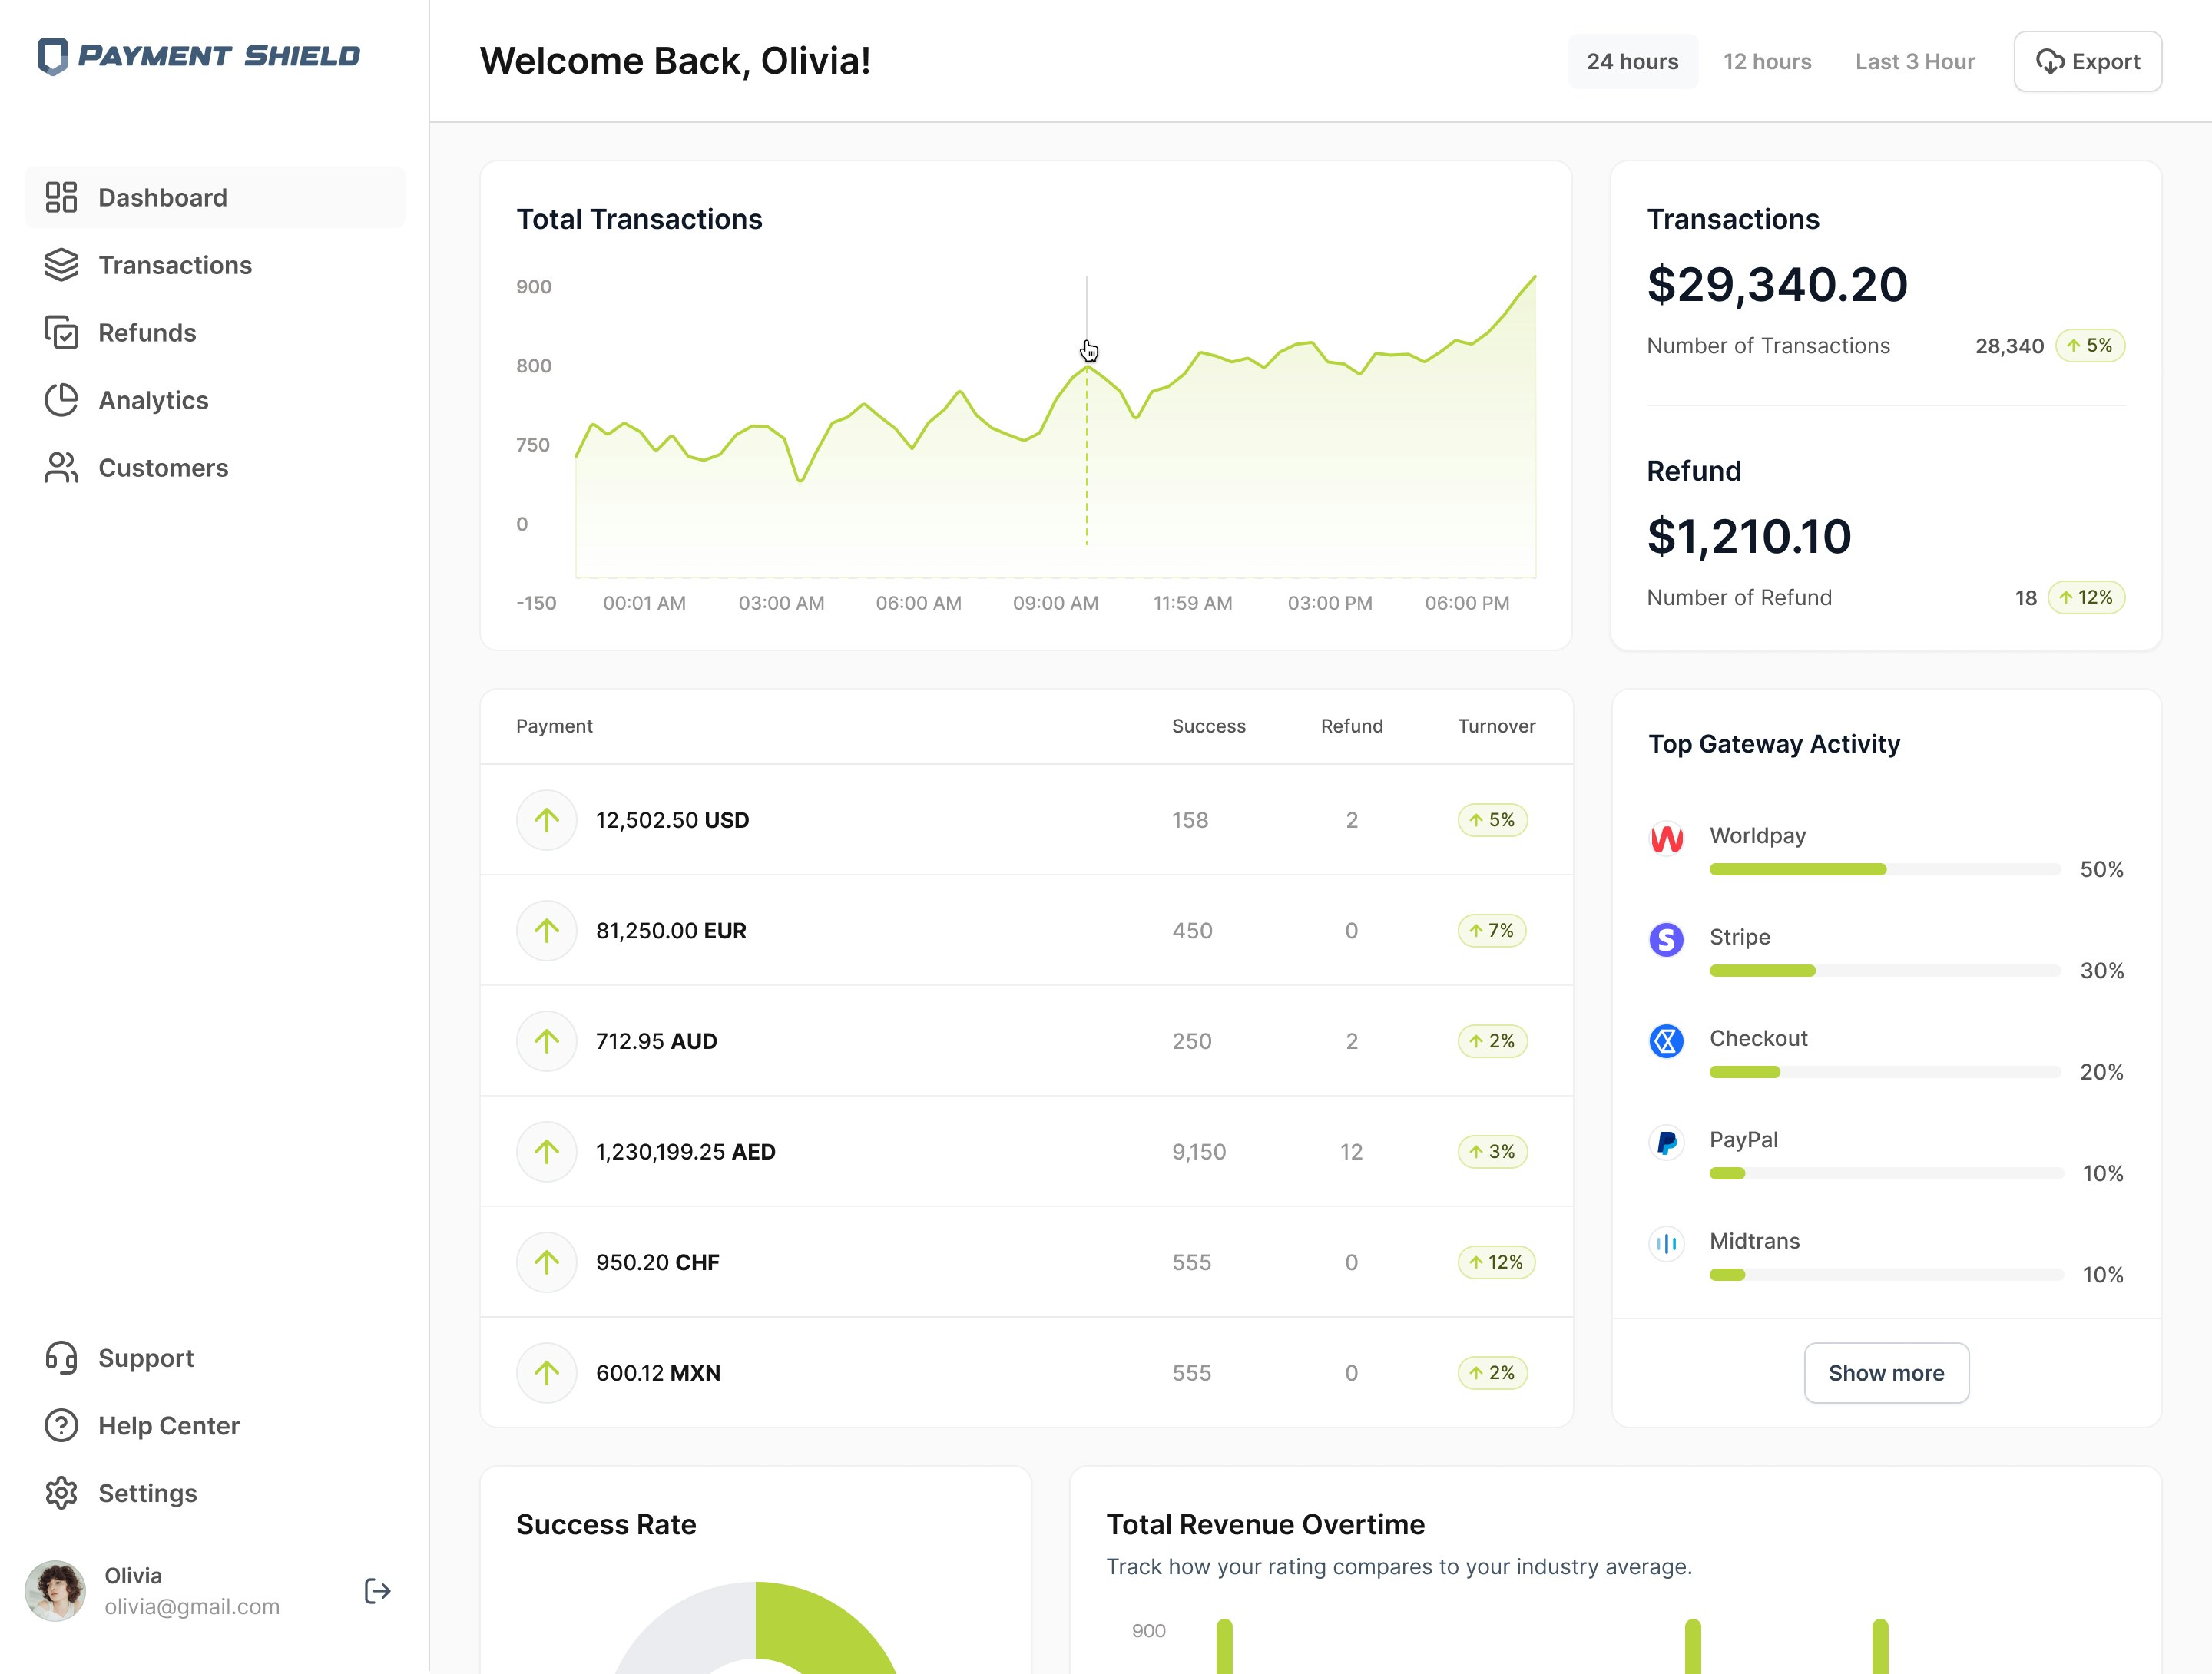The width and height of the screenshot is (2212, 1674).
Task: Click the Midtrans 10% progress bar
Action: 1886,1275
